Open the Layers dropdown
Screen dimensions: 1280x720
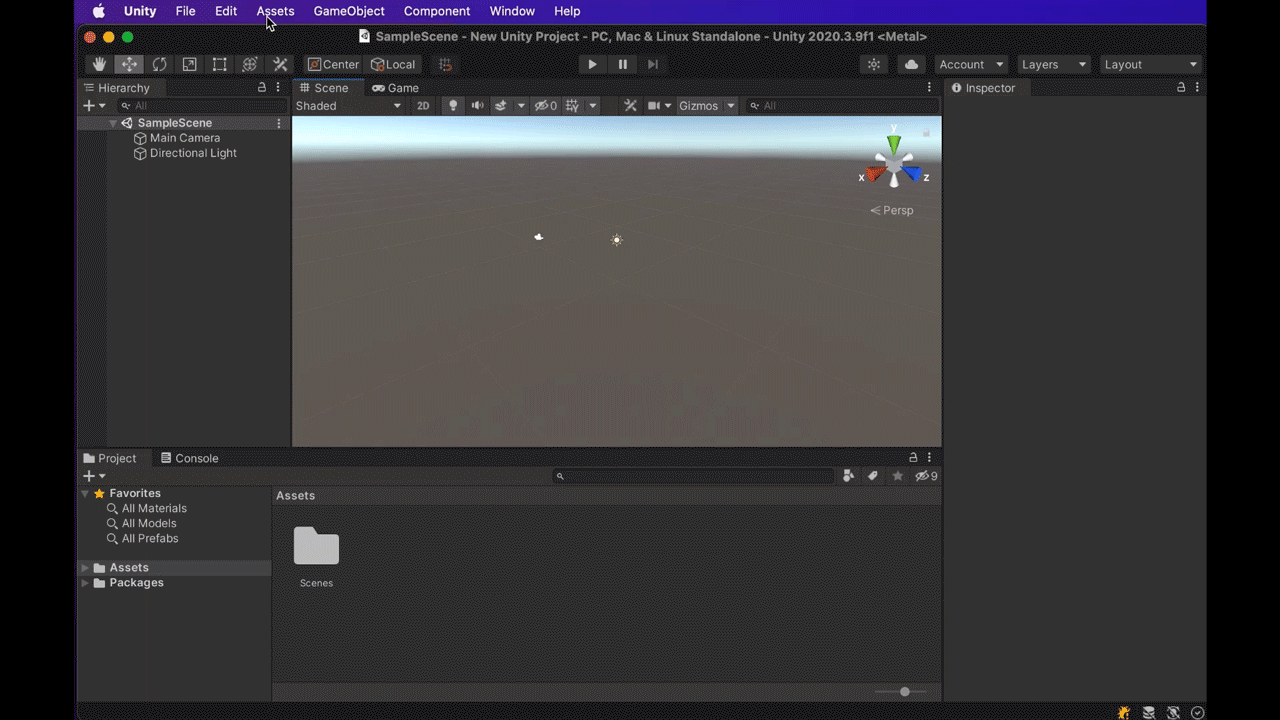click(x=1053, y=64)
